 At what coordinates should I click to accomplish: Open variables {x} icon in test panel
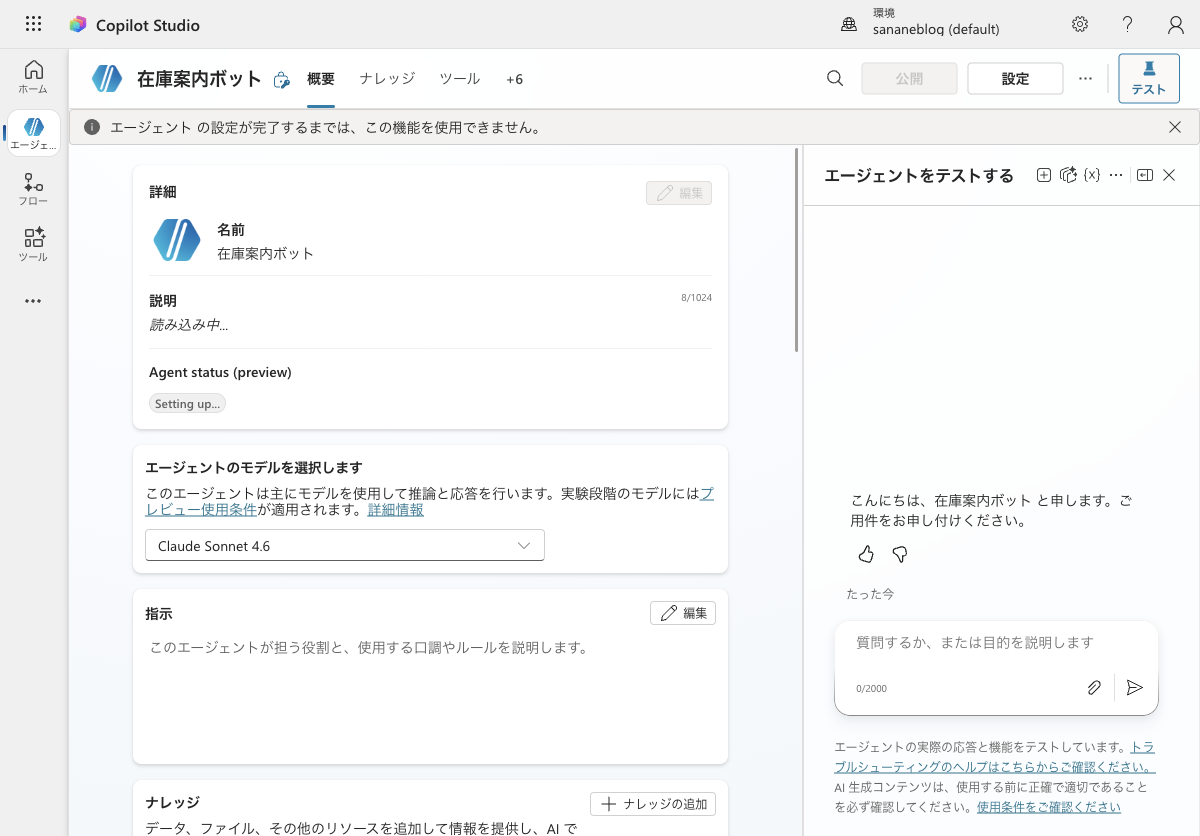(x=1092, y=175)
